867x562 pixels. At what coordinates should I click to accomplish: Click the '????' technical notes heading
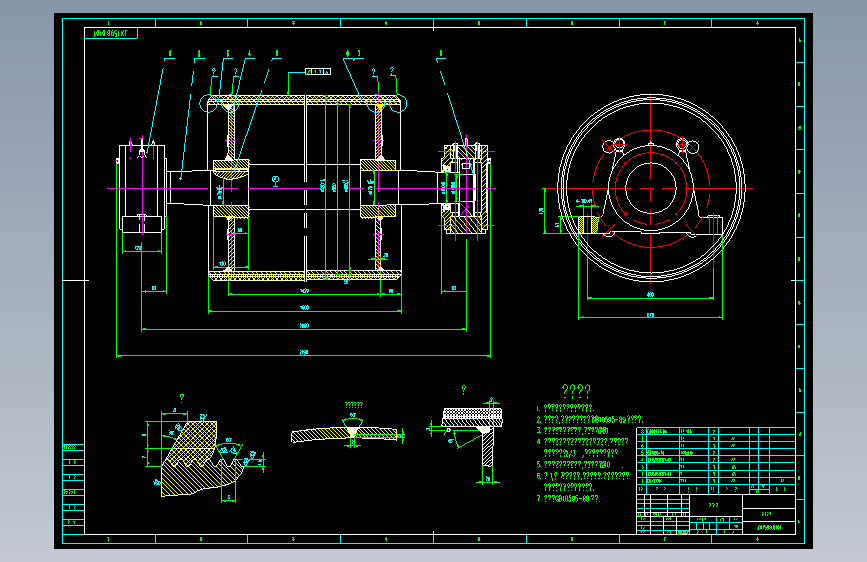(576, 391)
